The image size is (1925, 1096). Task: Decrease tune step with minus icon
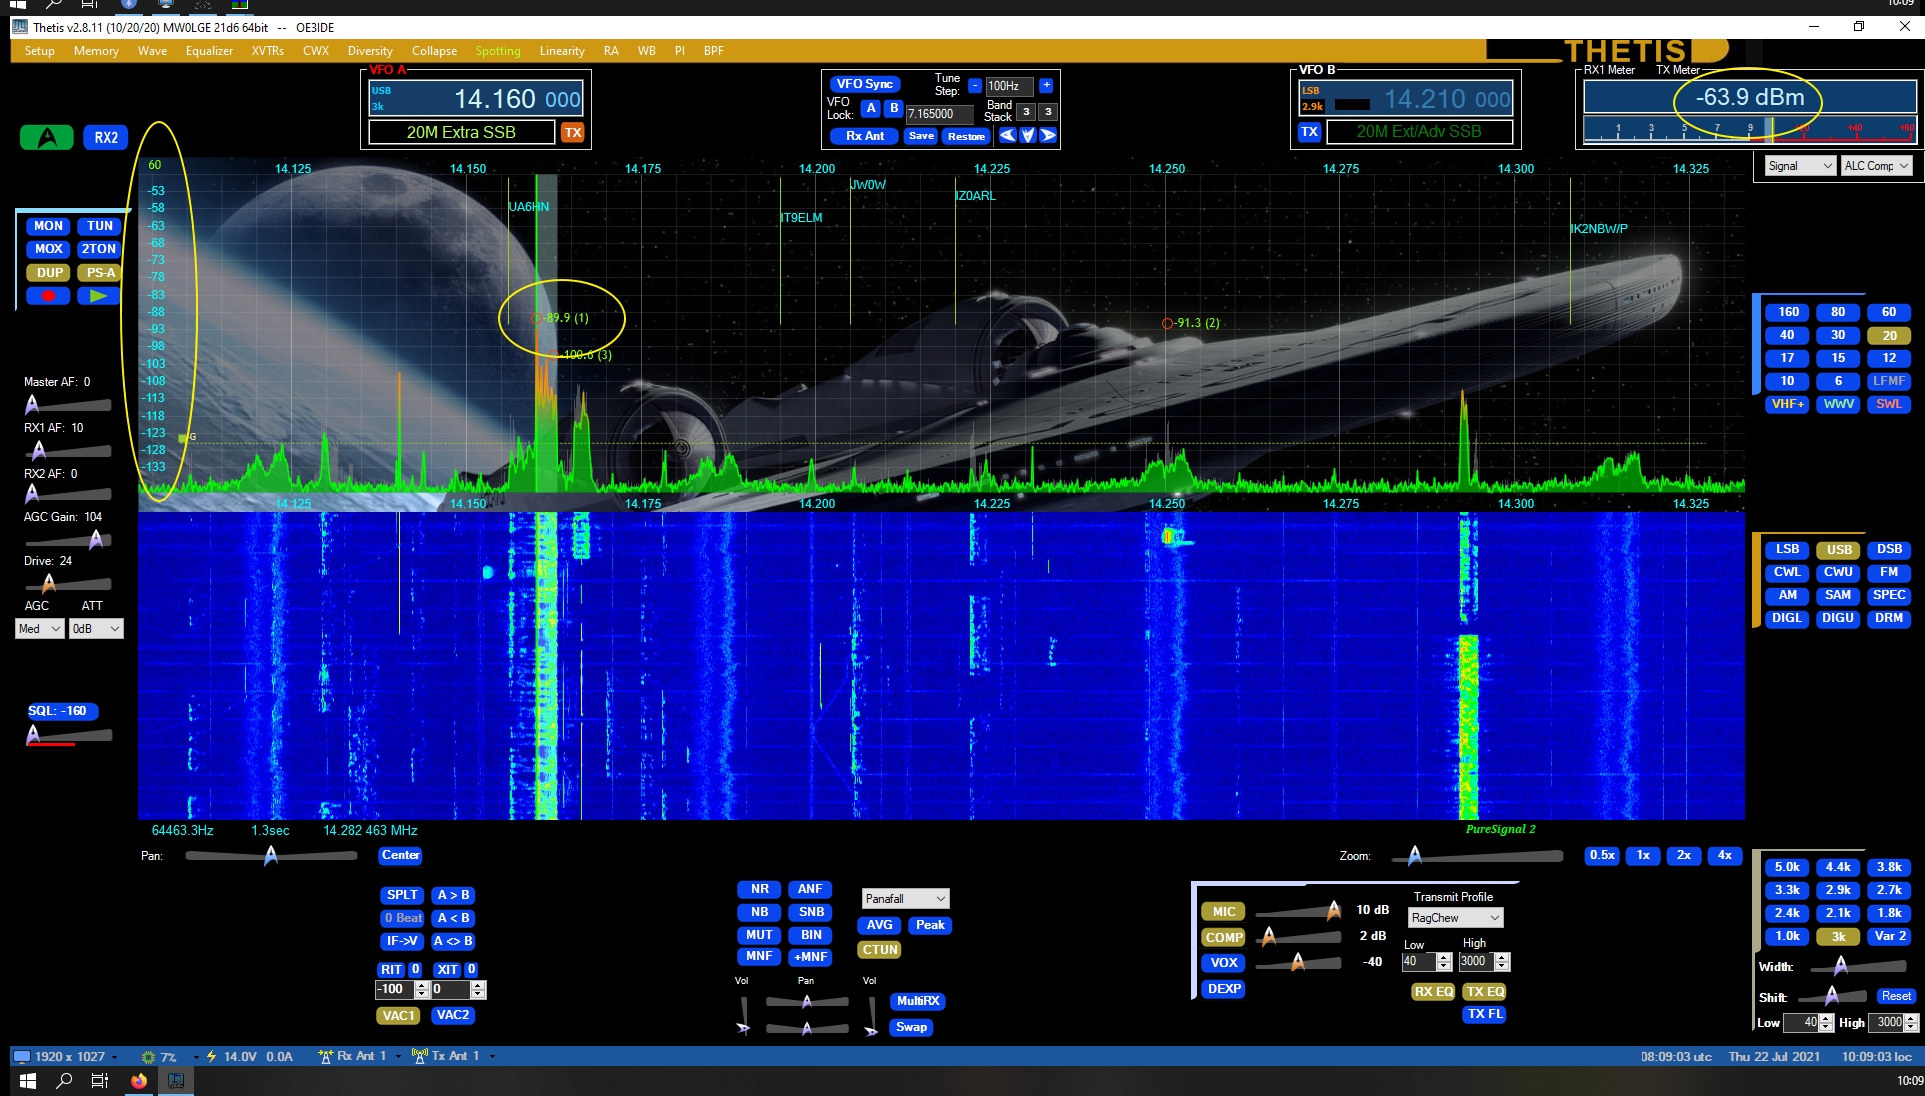click(975, 86)
